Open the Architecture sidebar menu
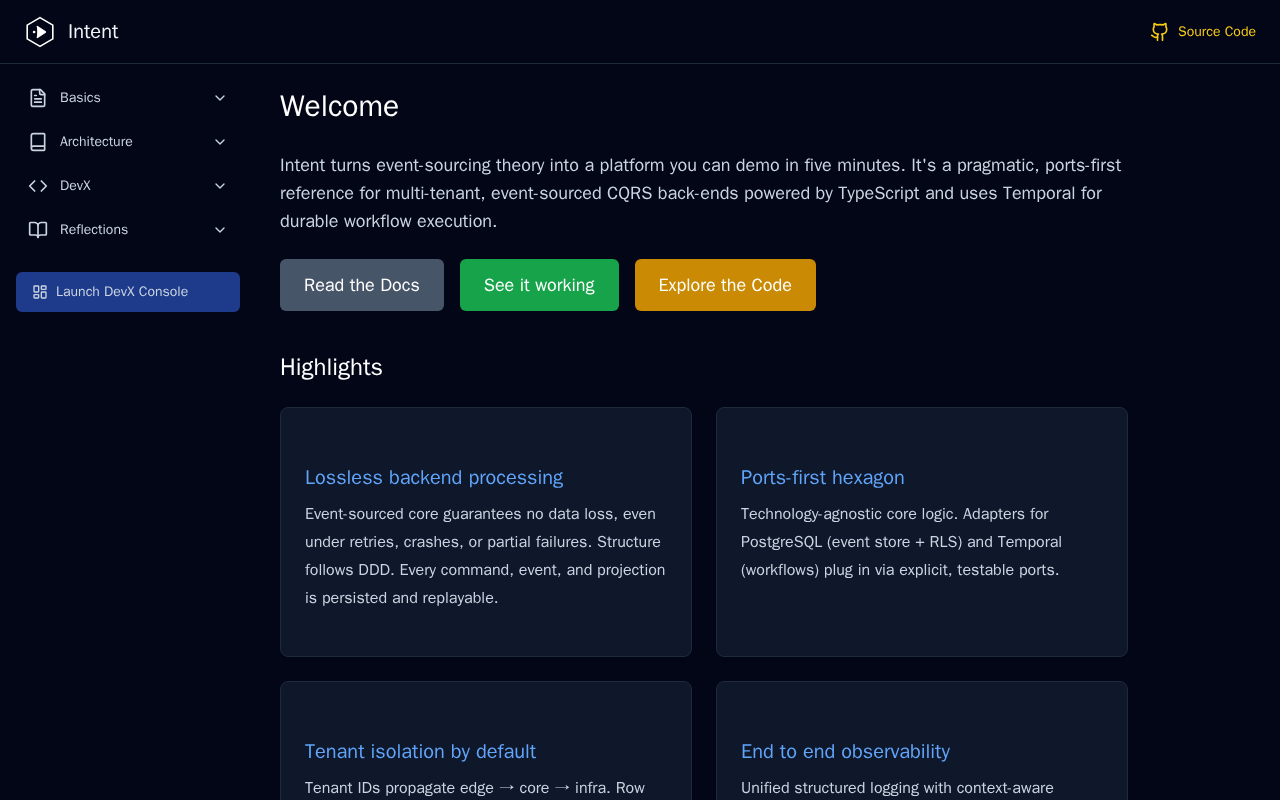Image resolution: width=1280 pixels, height=800 pixels. tap(128, 142)
